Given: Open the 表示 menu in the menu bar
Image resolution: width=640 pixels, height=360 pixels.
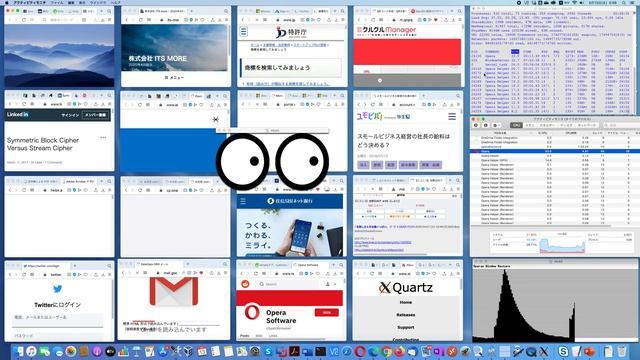Looking at the screenshot, I should 82,2.
